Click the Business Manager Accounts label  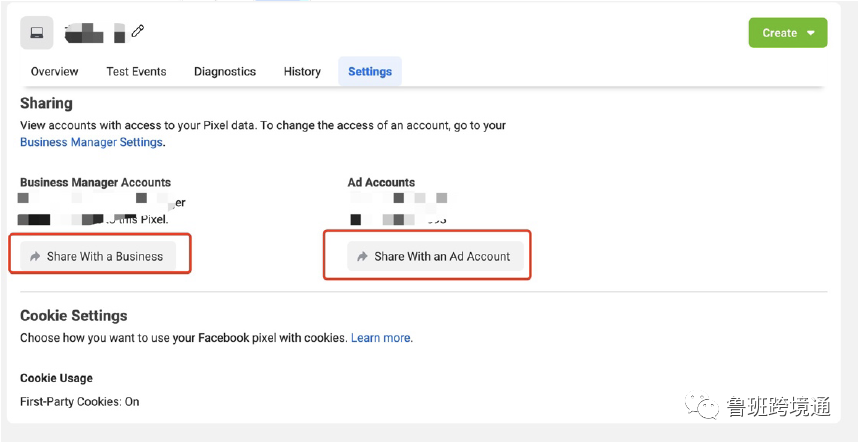click(95, 183)
